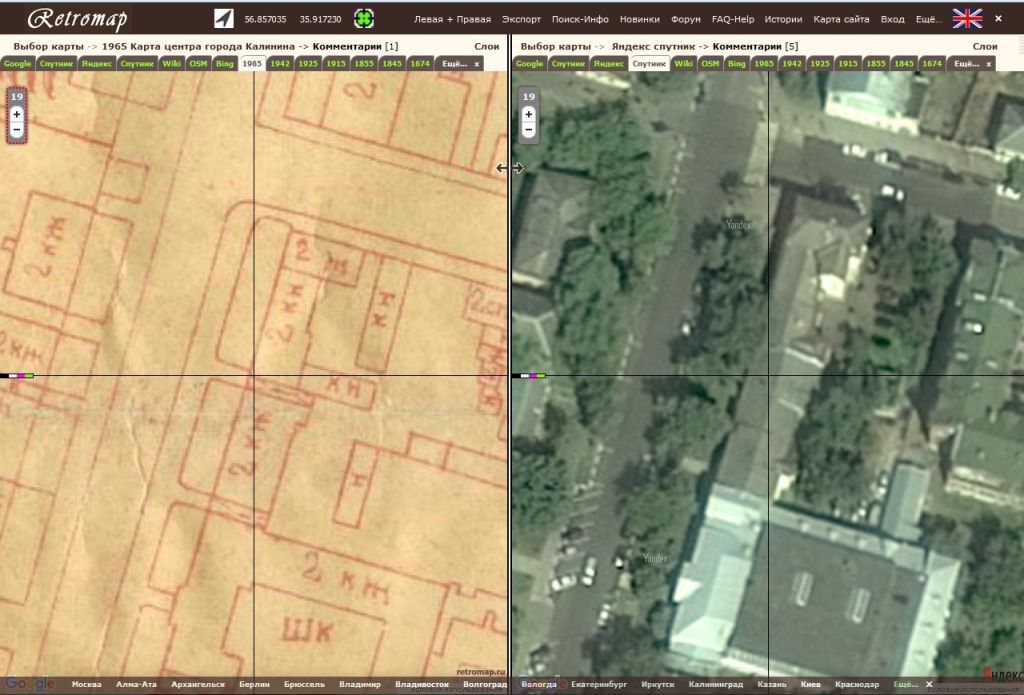1024x695 pixels.
Task: Open Левая + Правая layout menu
Action: pyautogui.click(x=453, y=20)
